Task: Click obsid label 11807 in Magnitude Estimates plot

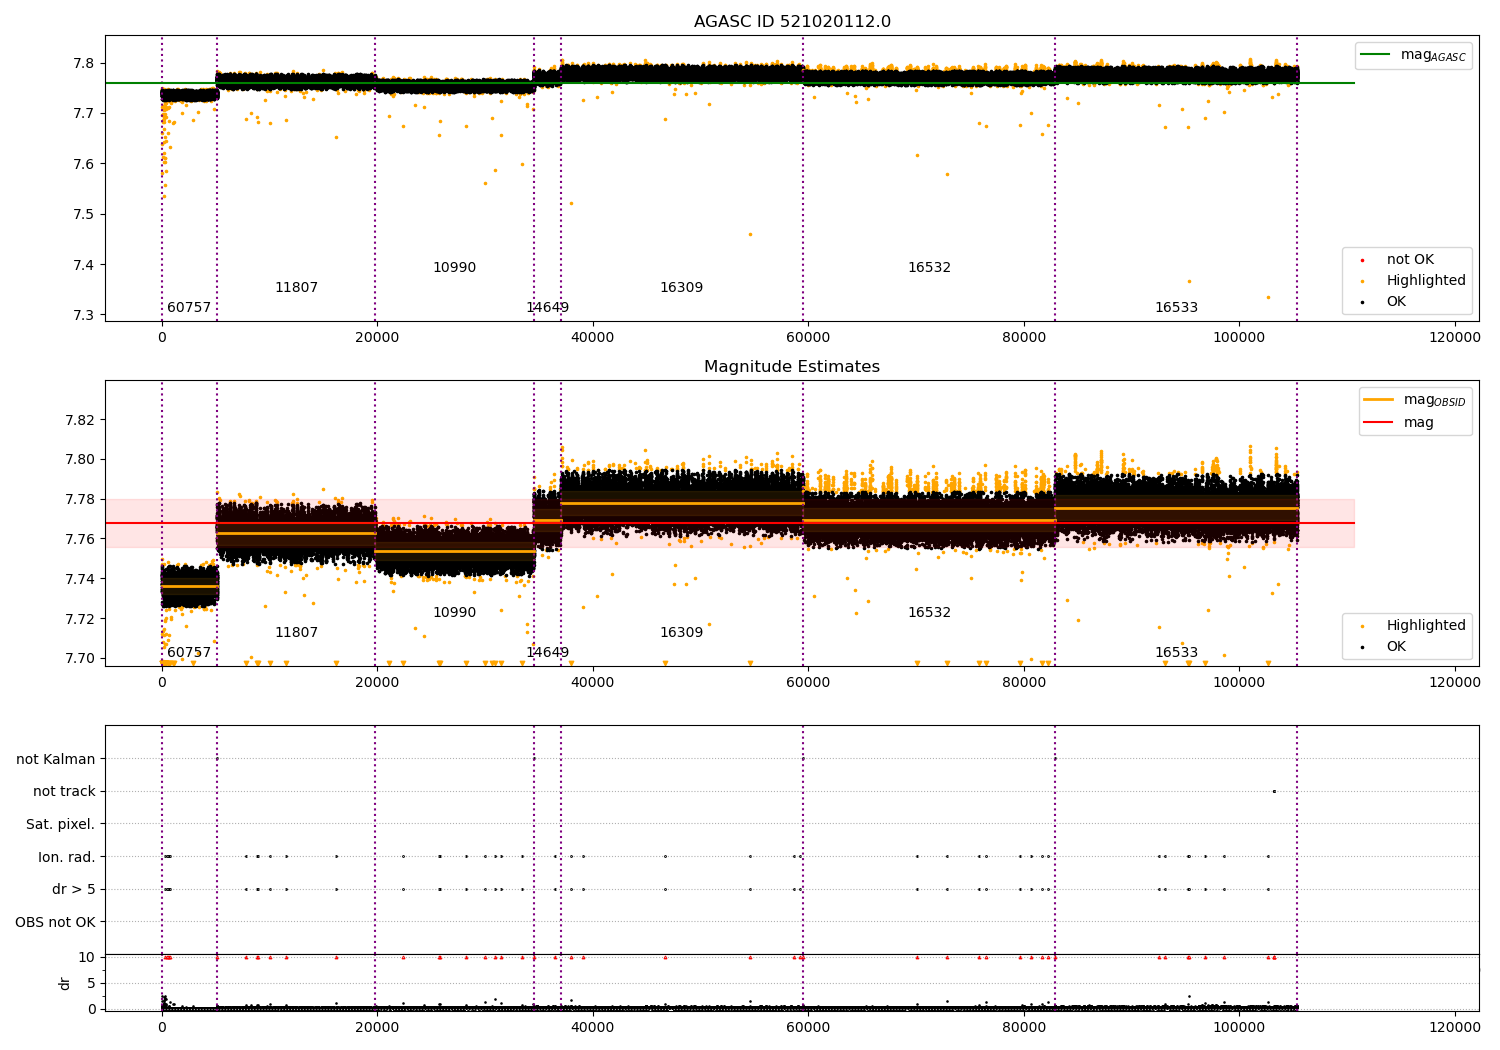Action: pos(296,633)
